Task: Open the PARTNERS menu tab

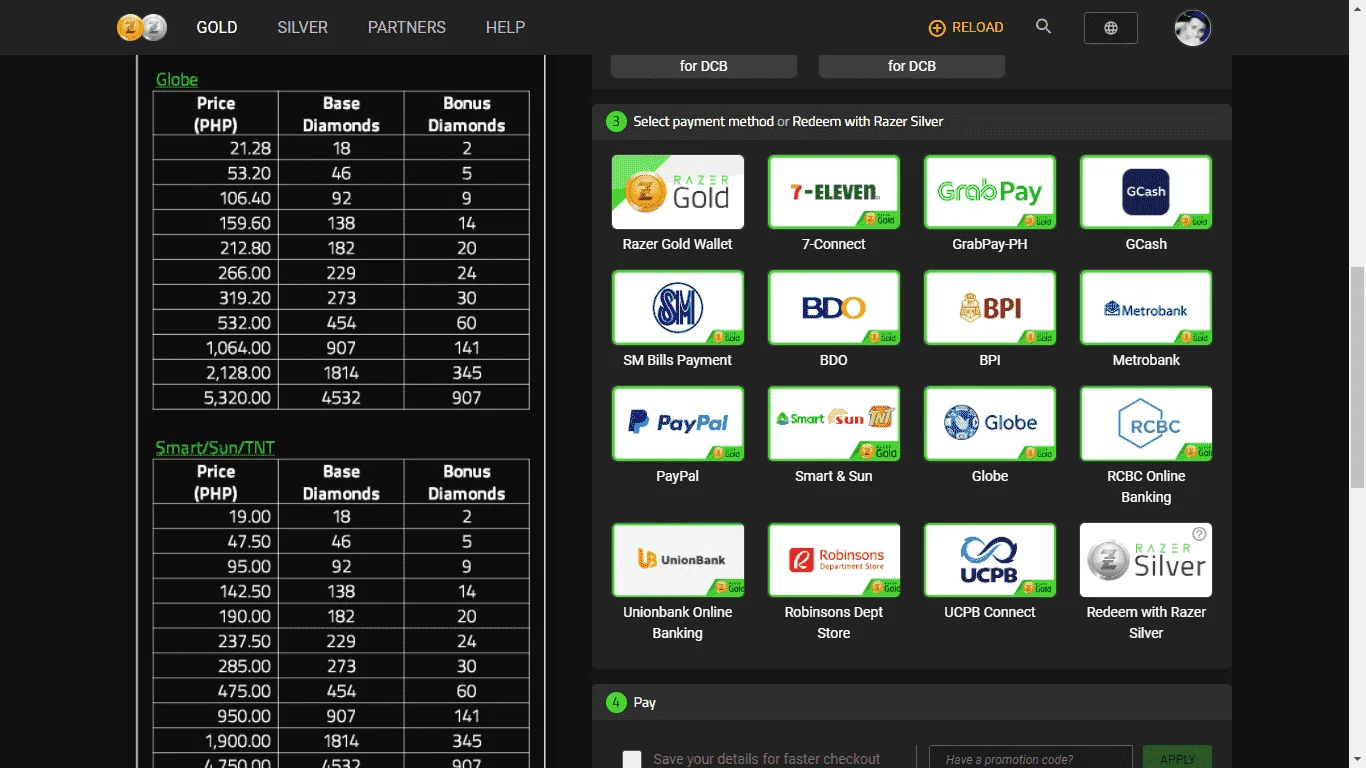Action: pos(407,27)
